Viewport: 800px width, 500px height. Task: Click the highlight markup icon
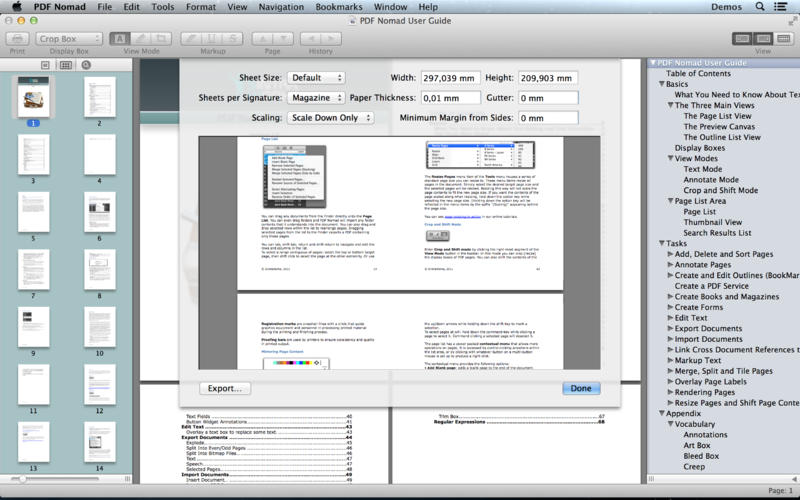click(190, 39)
